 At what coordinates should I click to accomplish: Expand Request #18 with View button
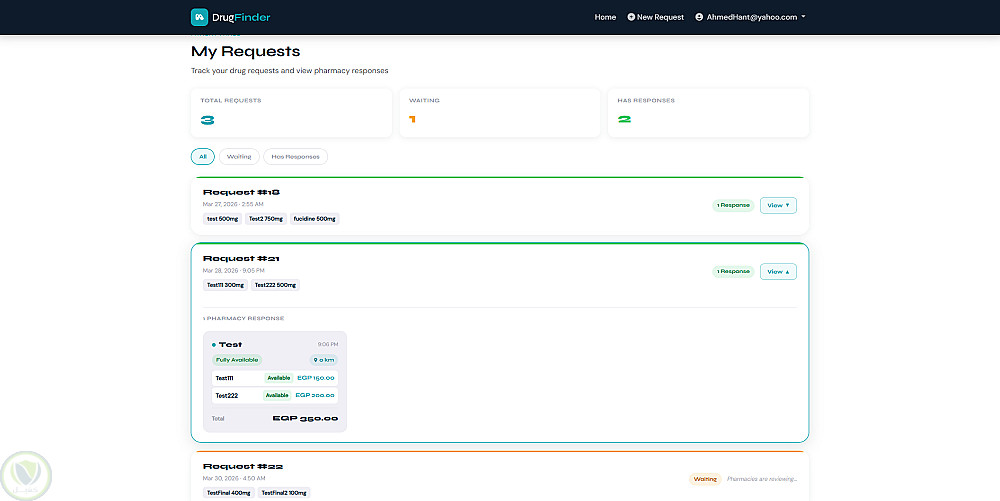coord(778,205)
